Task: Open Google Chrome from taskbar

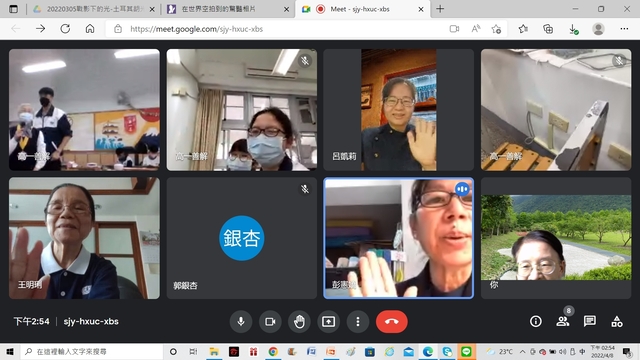Action: (x=273, y=351)
